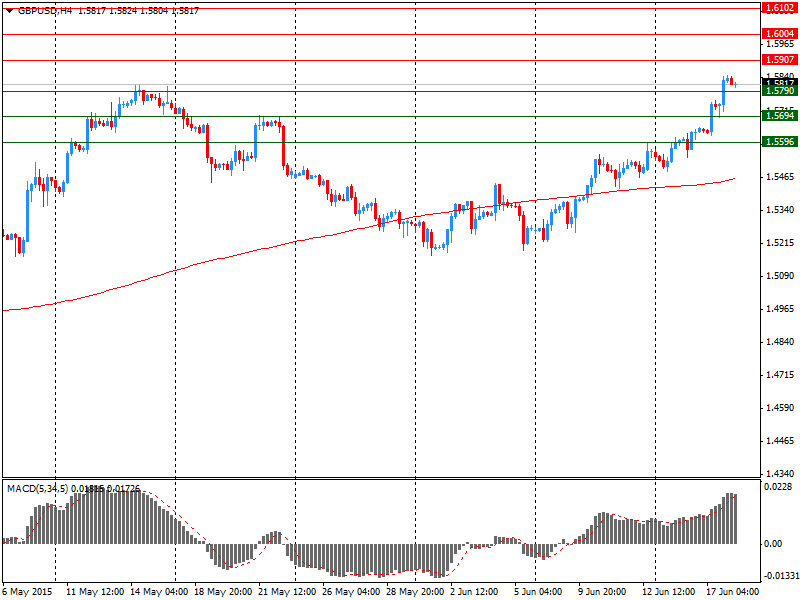Click the 1.4965 price scale value
The image size is (800, 600).
click(x=780, y=309)
